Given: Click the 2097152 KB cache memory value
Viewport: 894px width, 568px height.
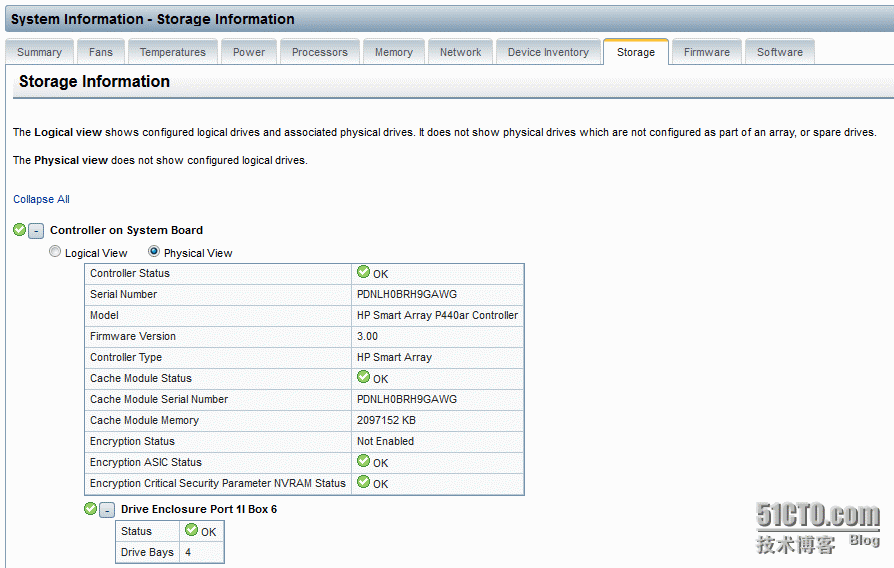Looking at the screenshot, I should click(386, 420).
